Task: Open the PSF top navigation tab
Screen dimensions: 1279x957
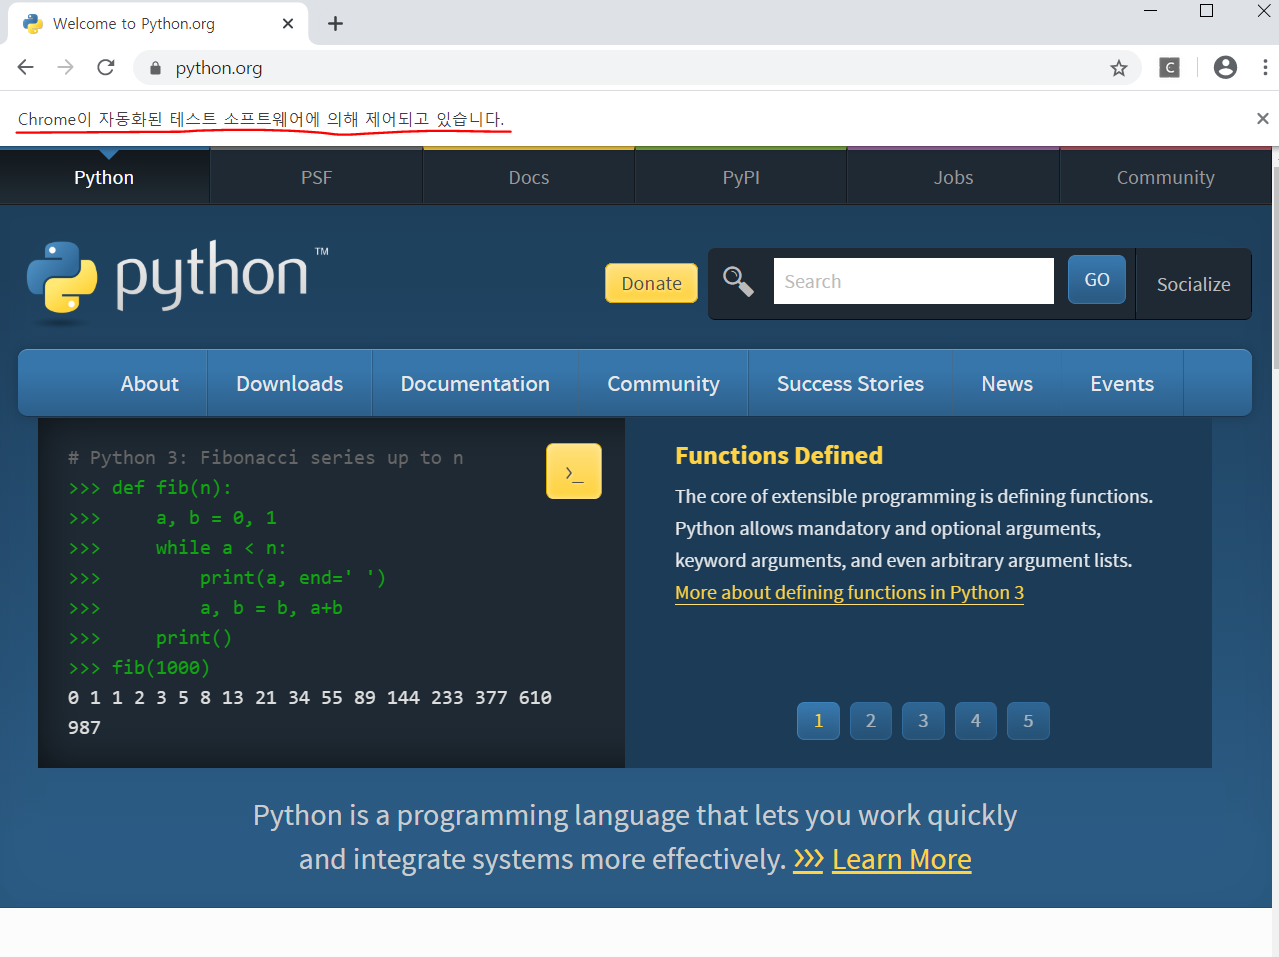Action: click(316, 177)
